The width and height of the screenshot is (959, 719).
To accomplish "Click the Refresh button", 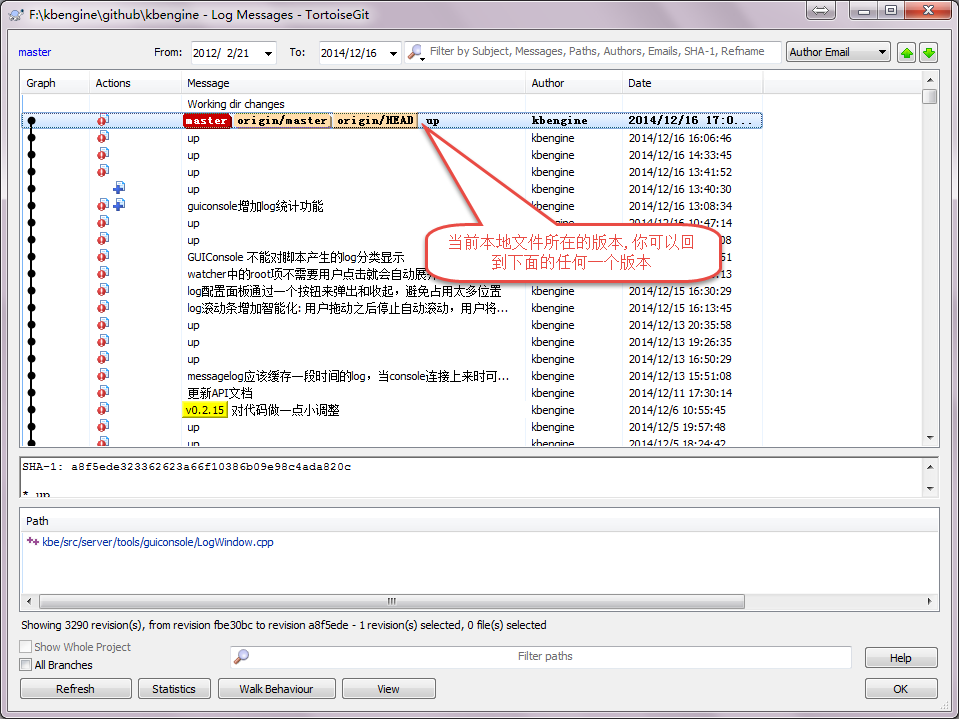I will (x=75, y=688).
